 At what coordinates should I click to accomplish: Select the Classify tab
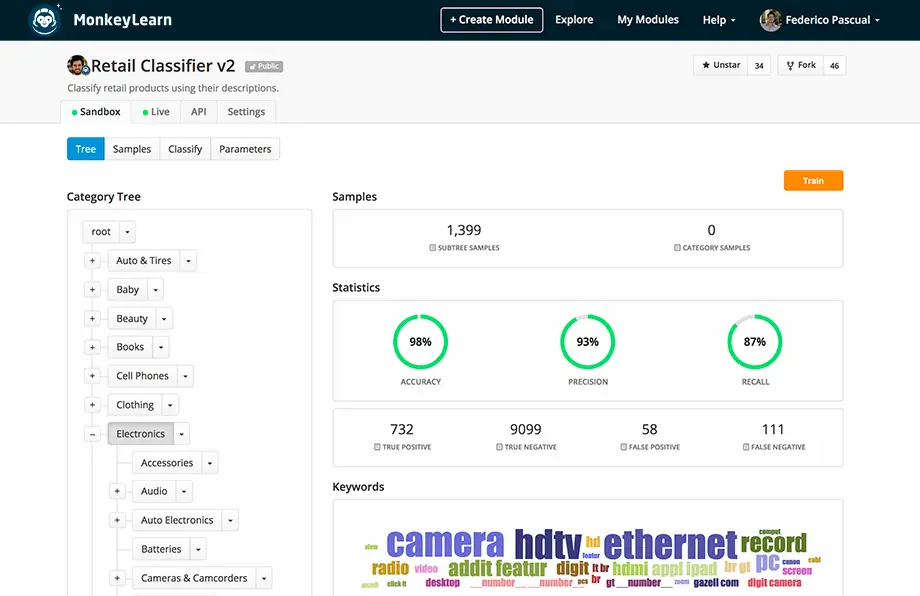tap(185, 149)
